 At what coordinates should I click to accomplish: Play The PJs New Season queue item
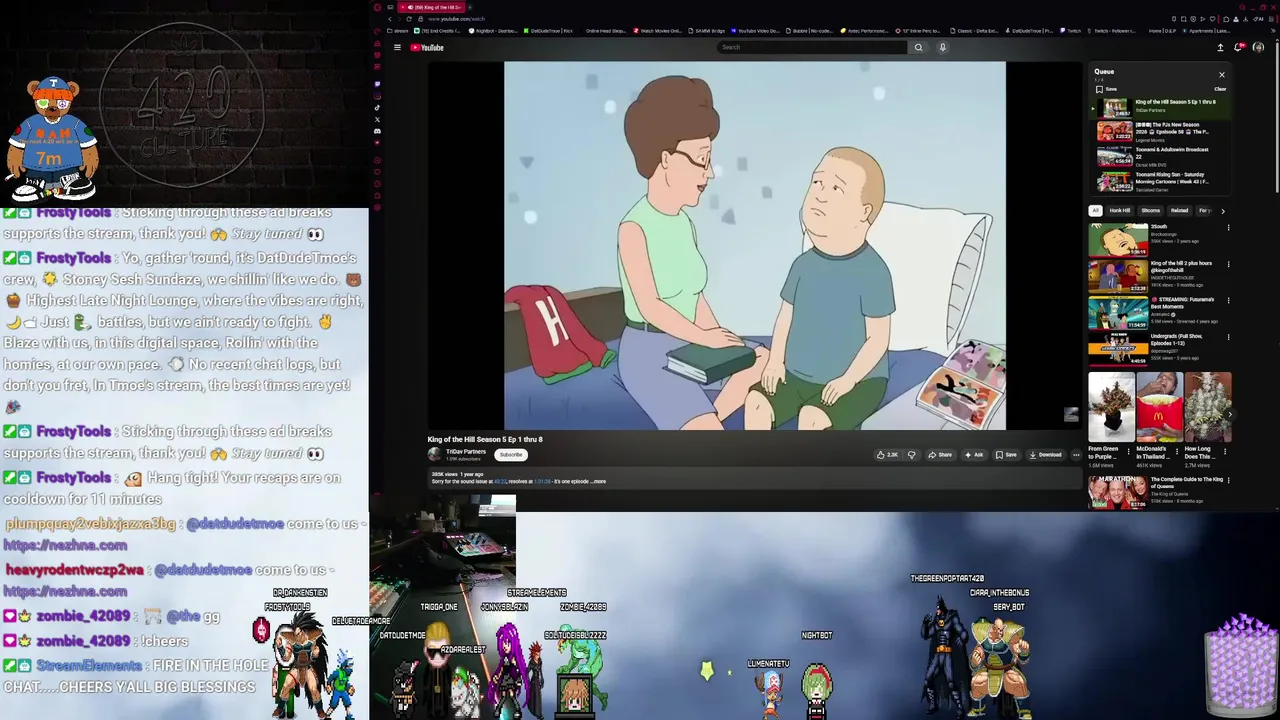click(x=1160, y=132)
